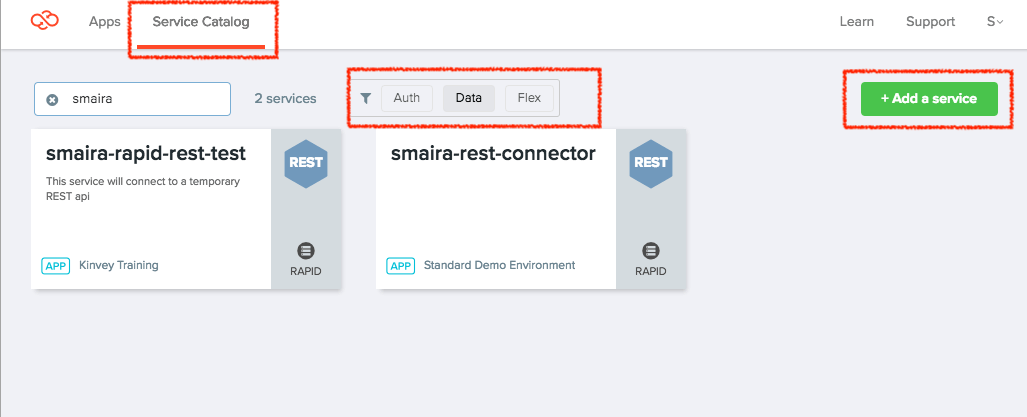Viewport: 1027px width, 417px height.
Task: Expand the user account dropdown
Action: (x=994, y=22)
